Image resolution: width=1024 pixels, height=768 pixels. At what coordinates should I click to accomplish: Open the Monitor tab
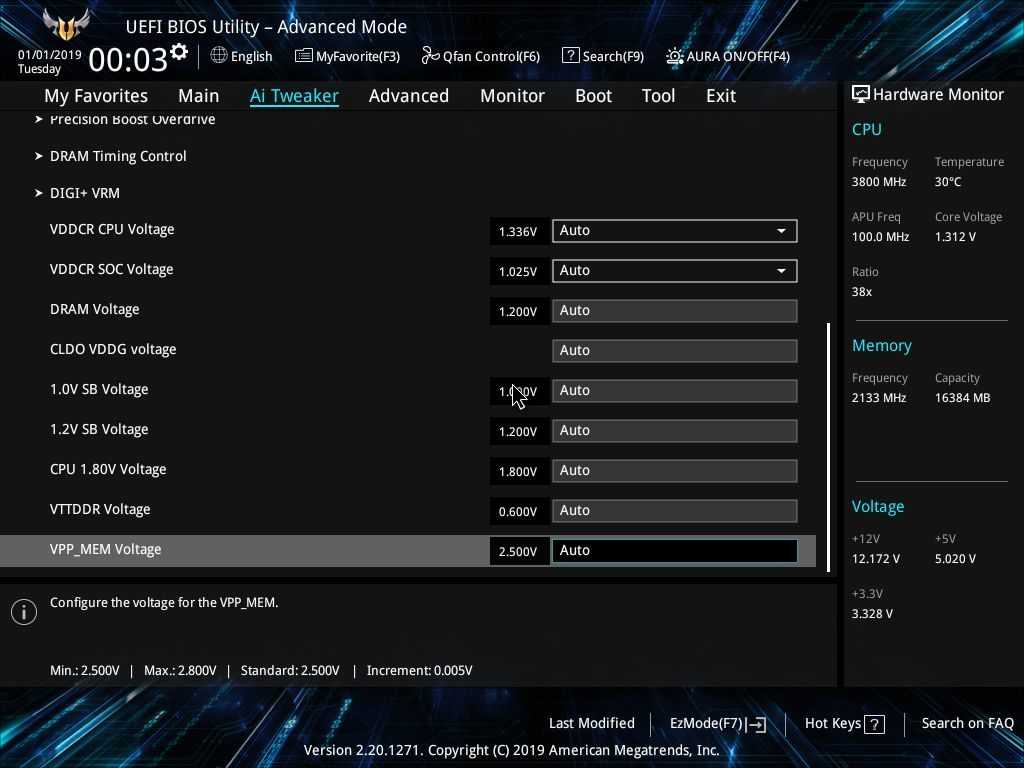[512, 96]
